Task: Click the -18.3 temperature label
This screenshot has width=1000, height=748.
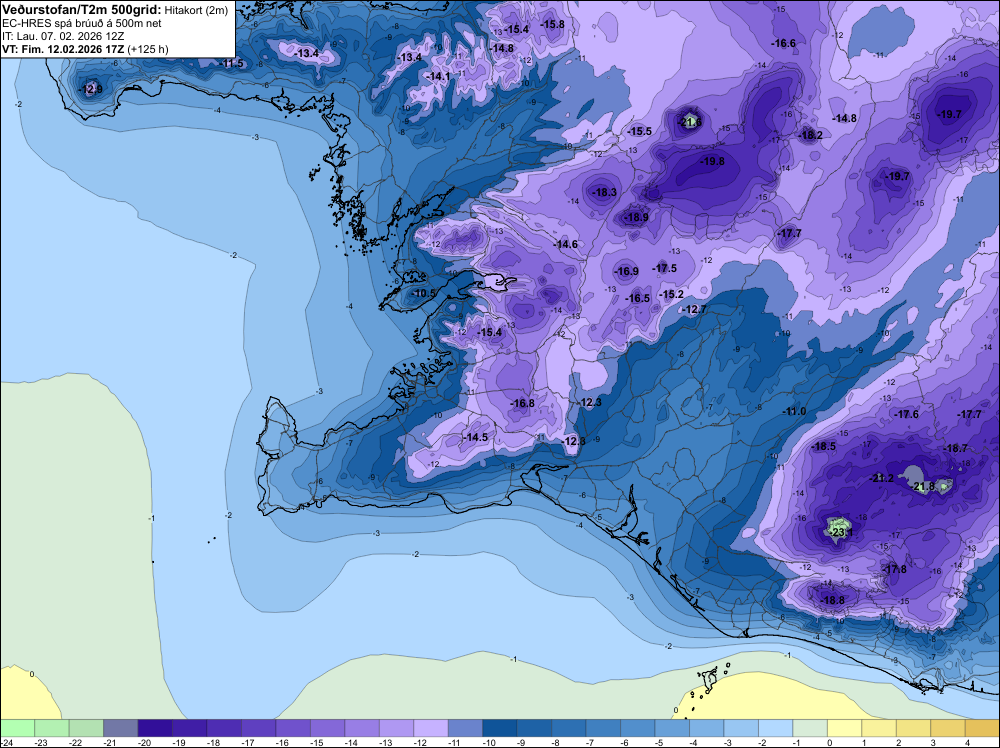Action: (605, 192)
